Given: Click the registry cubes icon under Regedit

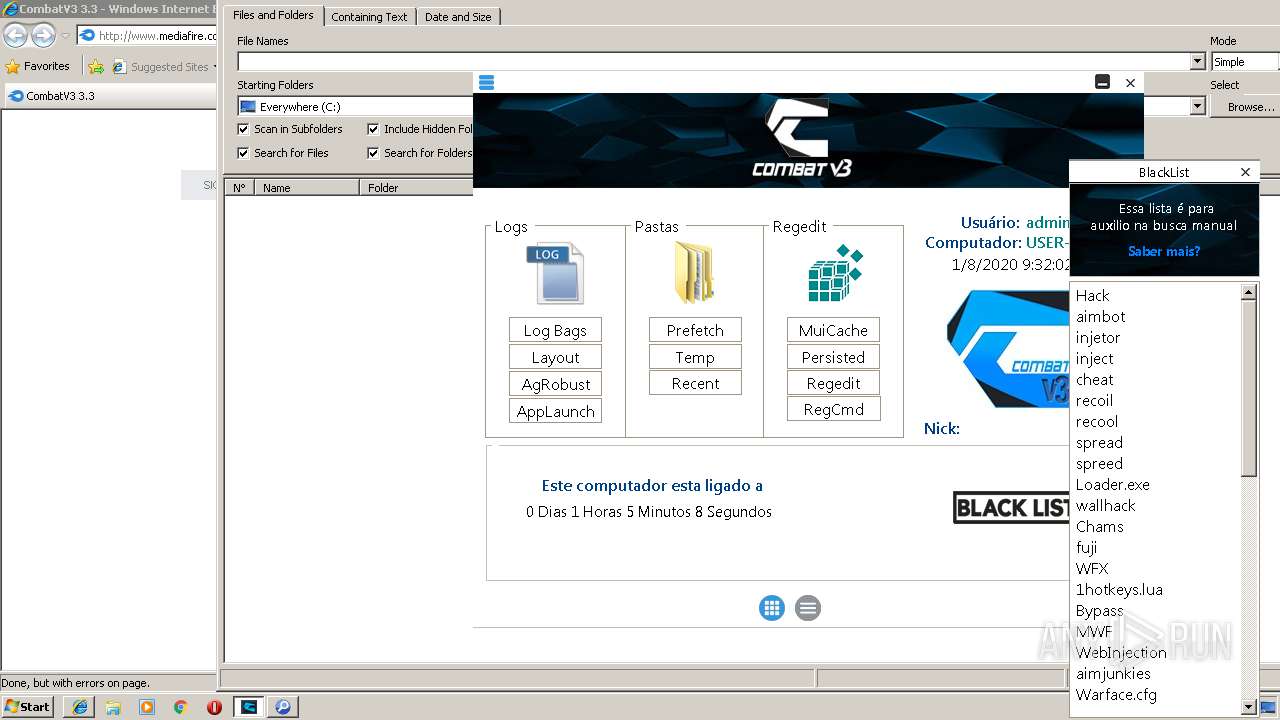Looking at the screenshot, I should pos(834,273).
